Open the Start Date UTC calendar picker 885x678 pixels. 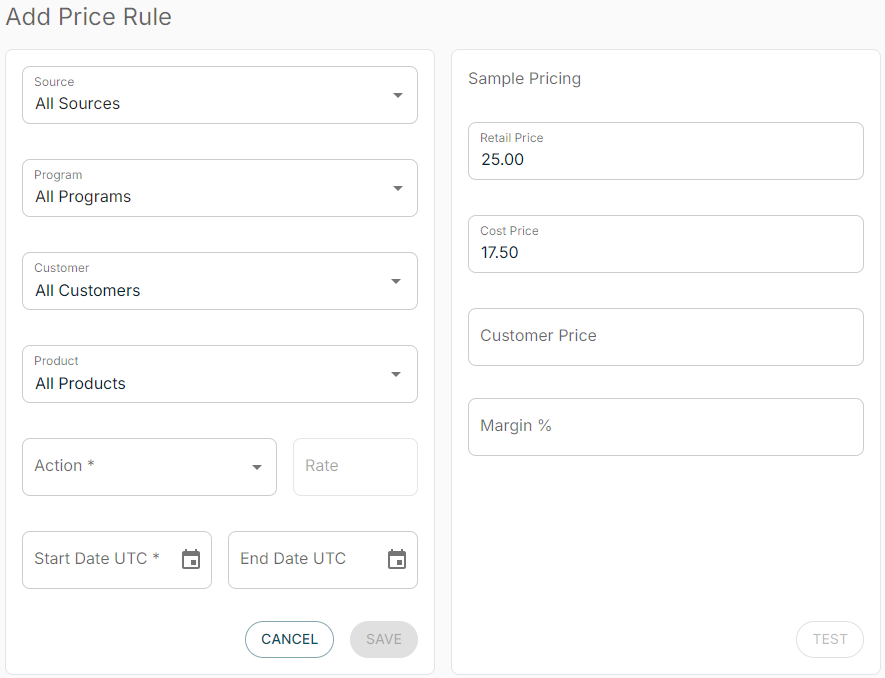tap(190, 559)
